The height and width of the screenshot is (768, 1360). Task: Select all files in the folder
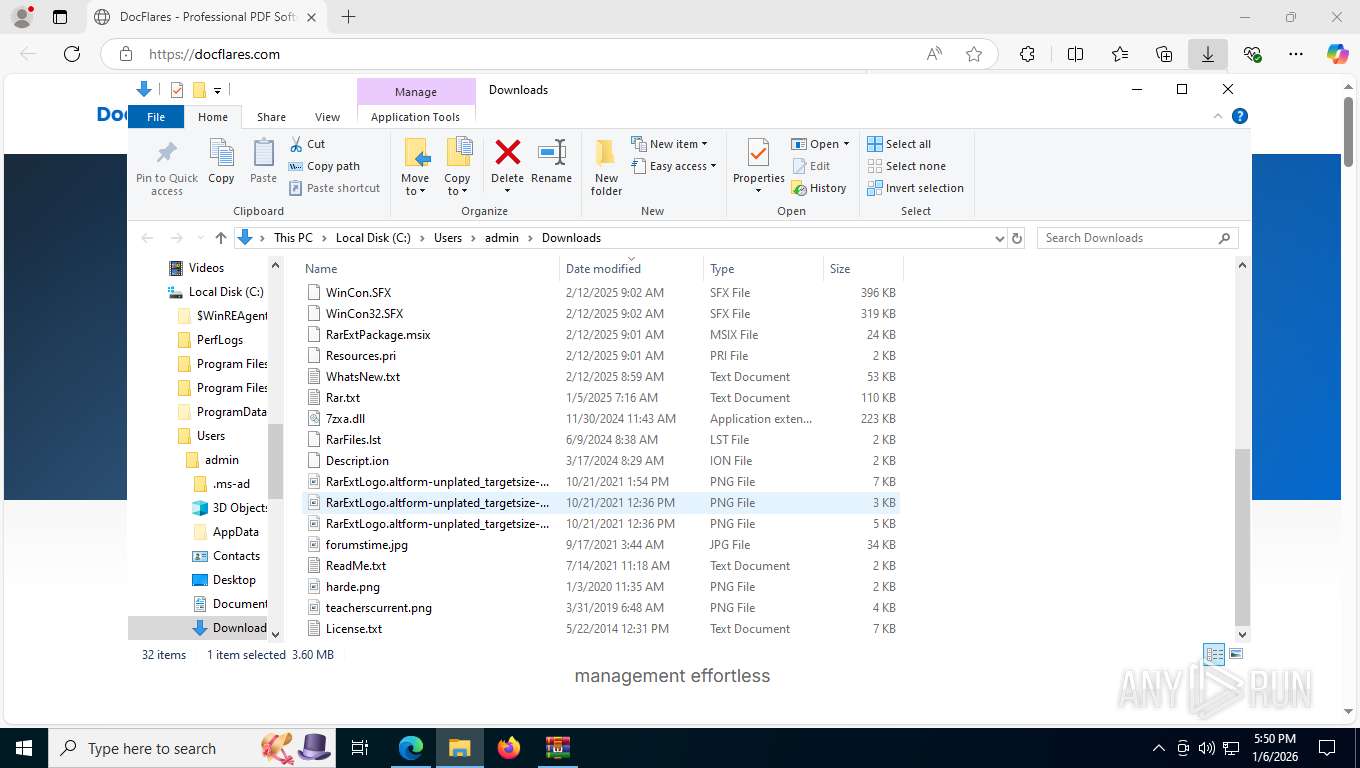(899, 144)
